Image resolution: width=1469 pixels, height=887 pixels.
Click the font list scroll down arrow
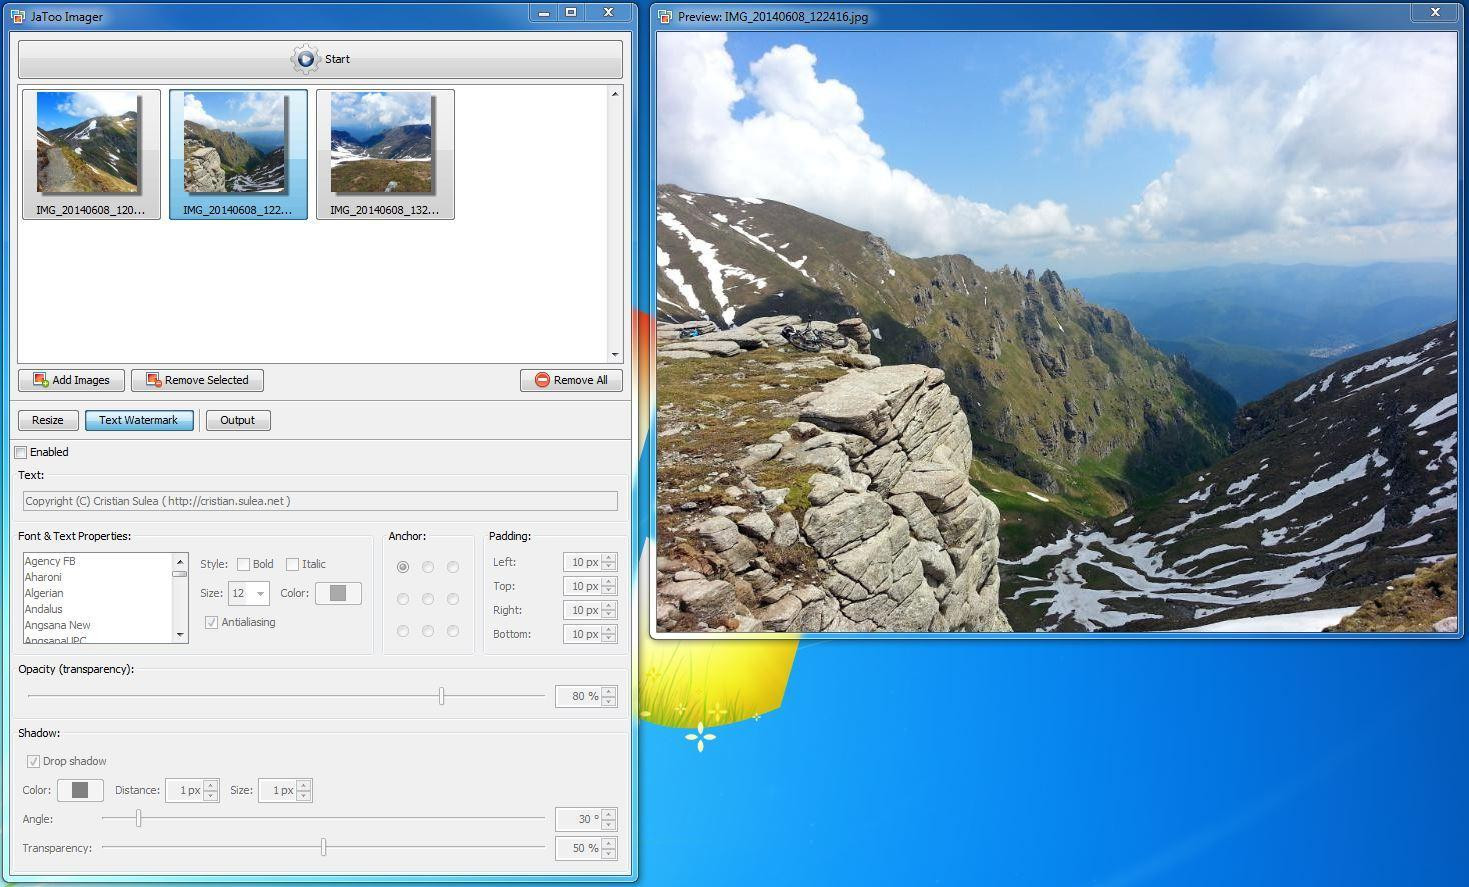[180, 635]
